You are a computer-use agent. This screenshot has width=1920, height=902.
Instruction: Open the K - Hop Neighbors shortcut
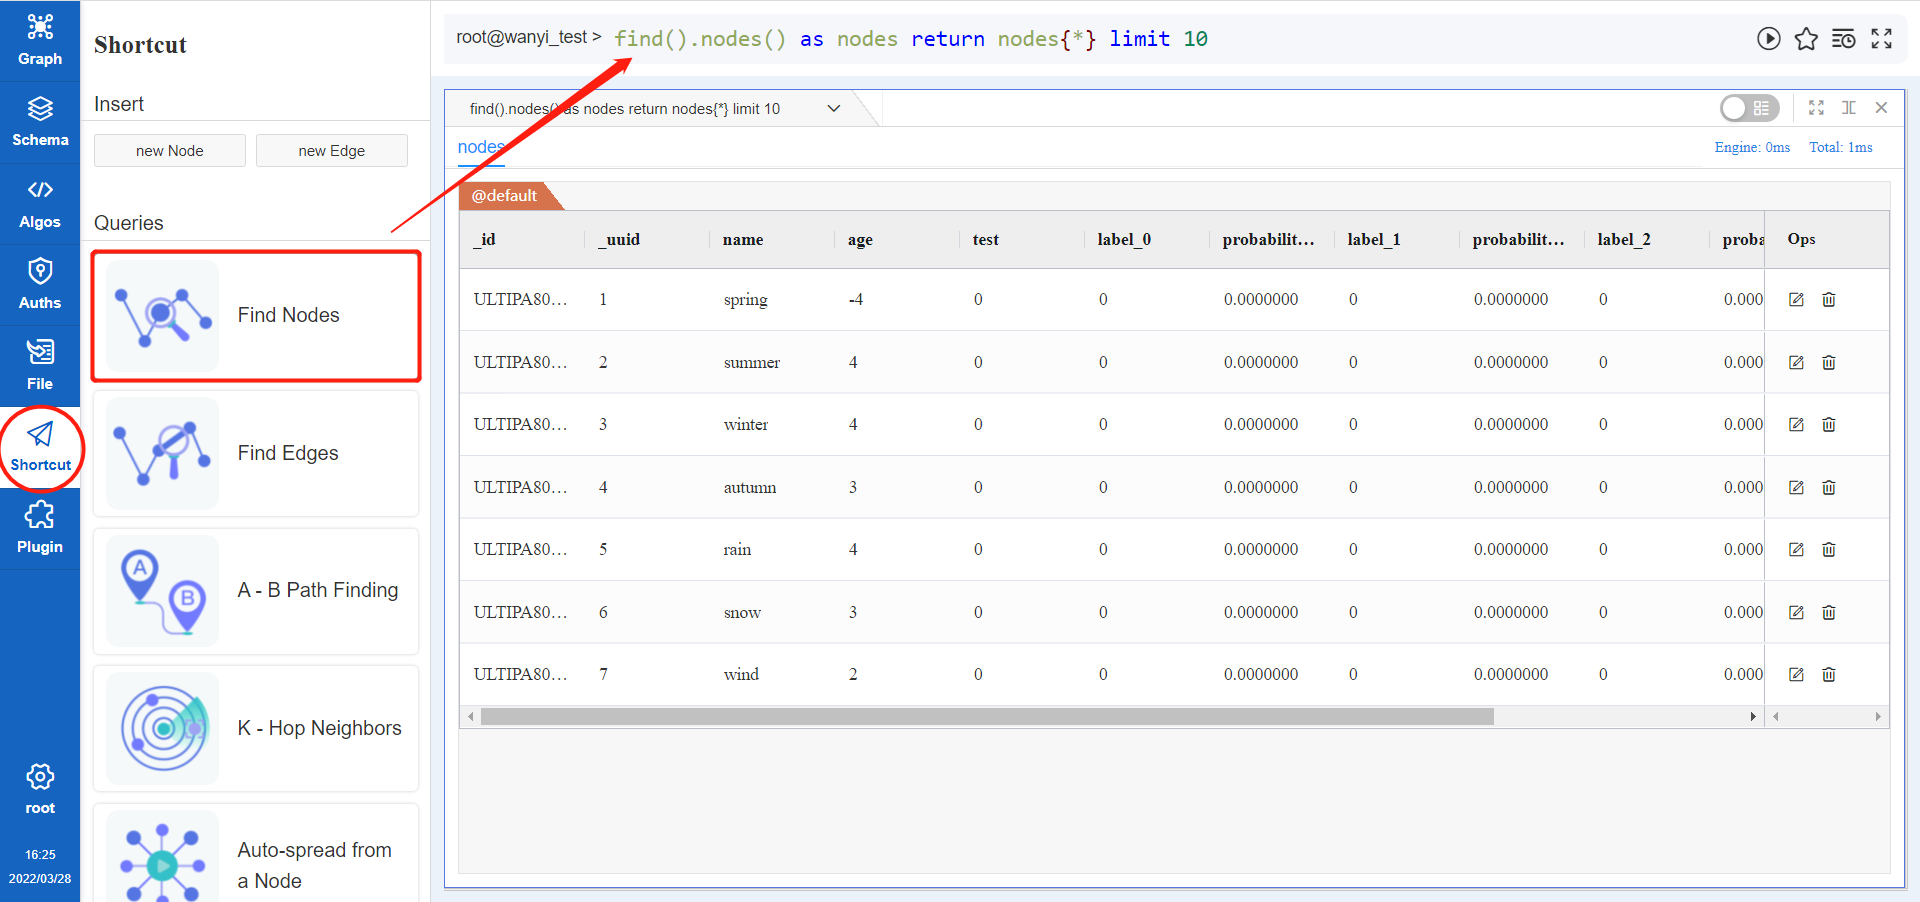click(x=256, y=728)
